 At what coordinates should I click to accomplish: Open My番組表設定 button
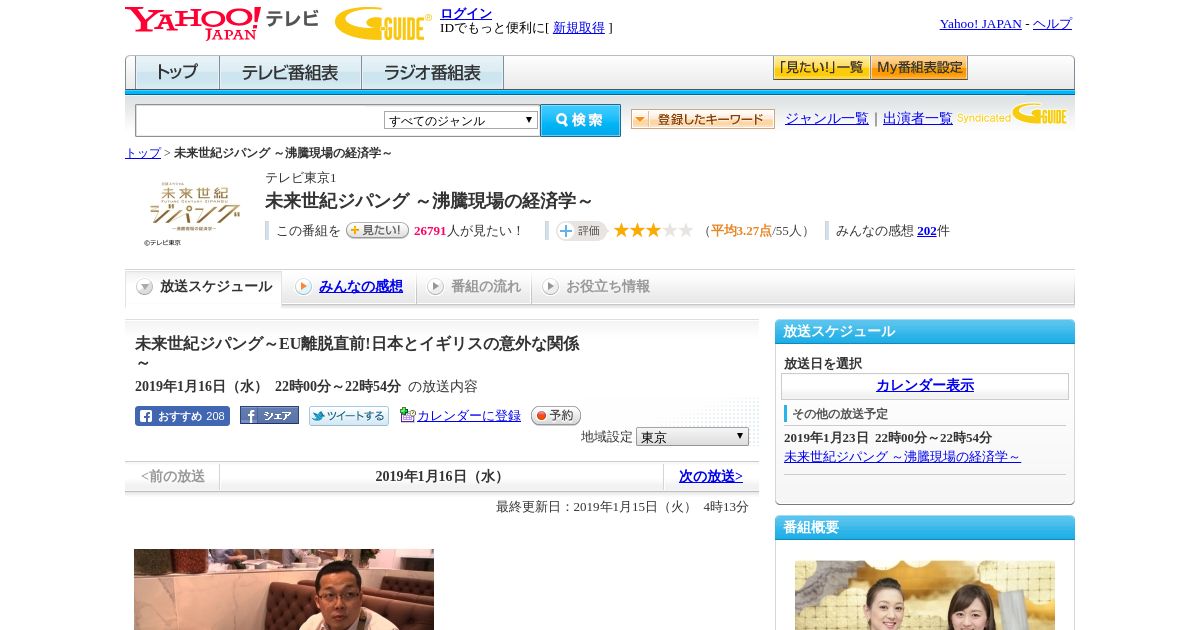pos(919,68)
